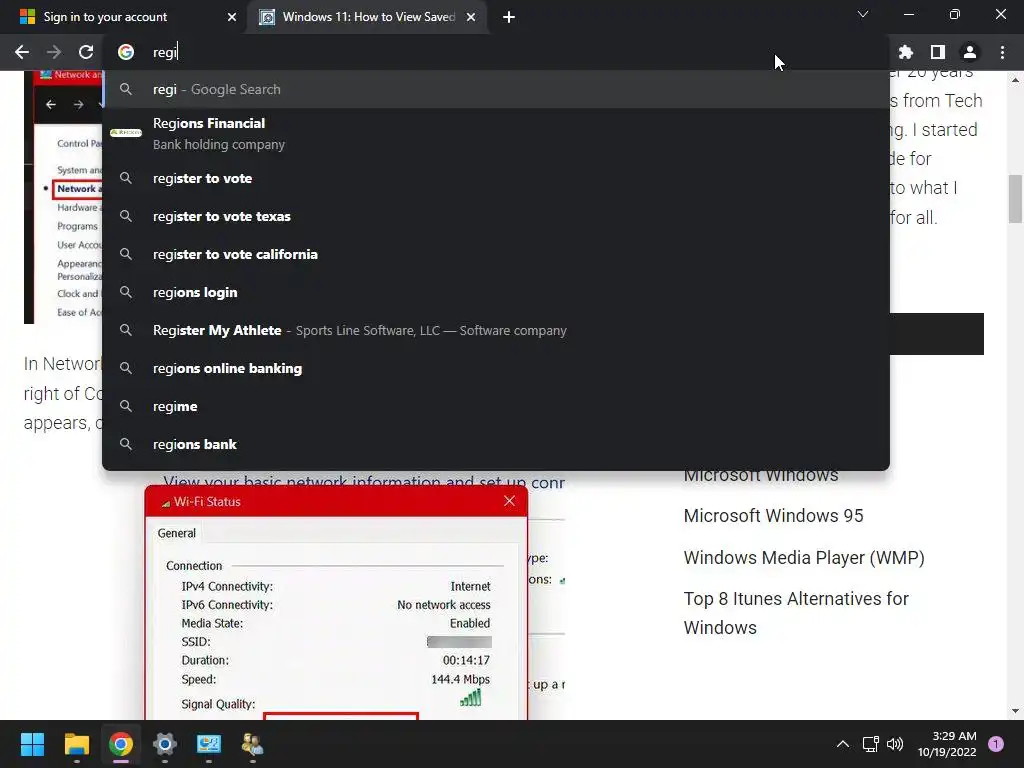Screen dimensions: 1024x768
Task: Click Chrome icon in taskbar
Action: click(121, 744)
